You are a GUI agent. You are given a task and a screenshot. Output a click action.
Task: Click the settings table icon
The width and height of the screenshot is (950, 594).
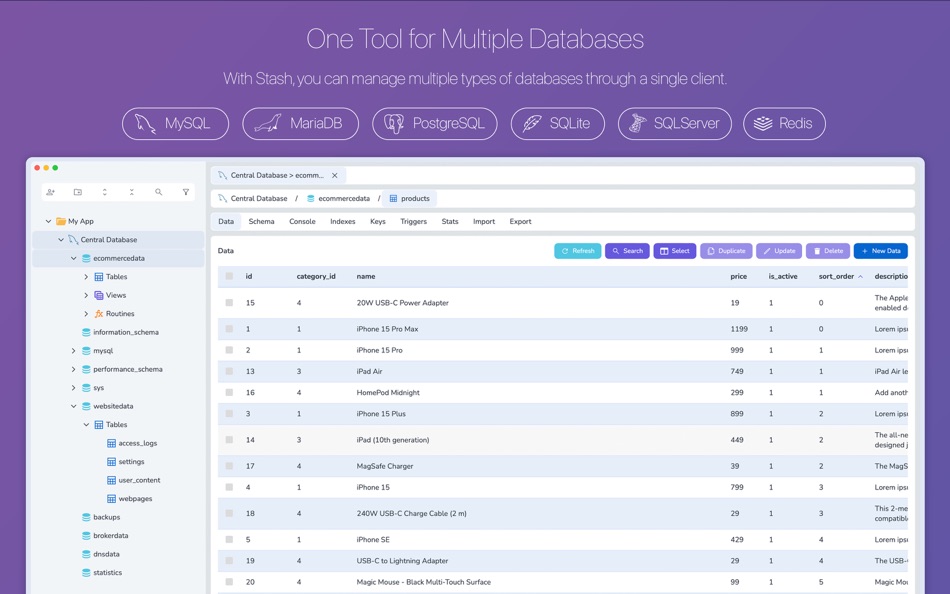tap(111, 462)
